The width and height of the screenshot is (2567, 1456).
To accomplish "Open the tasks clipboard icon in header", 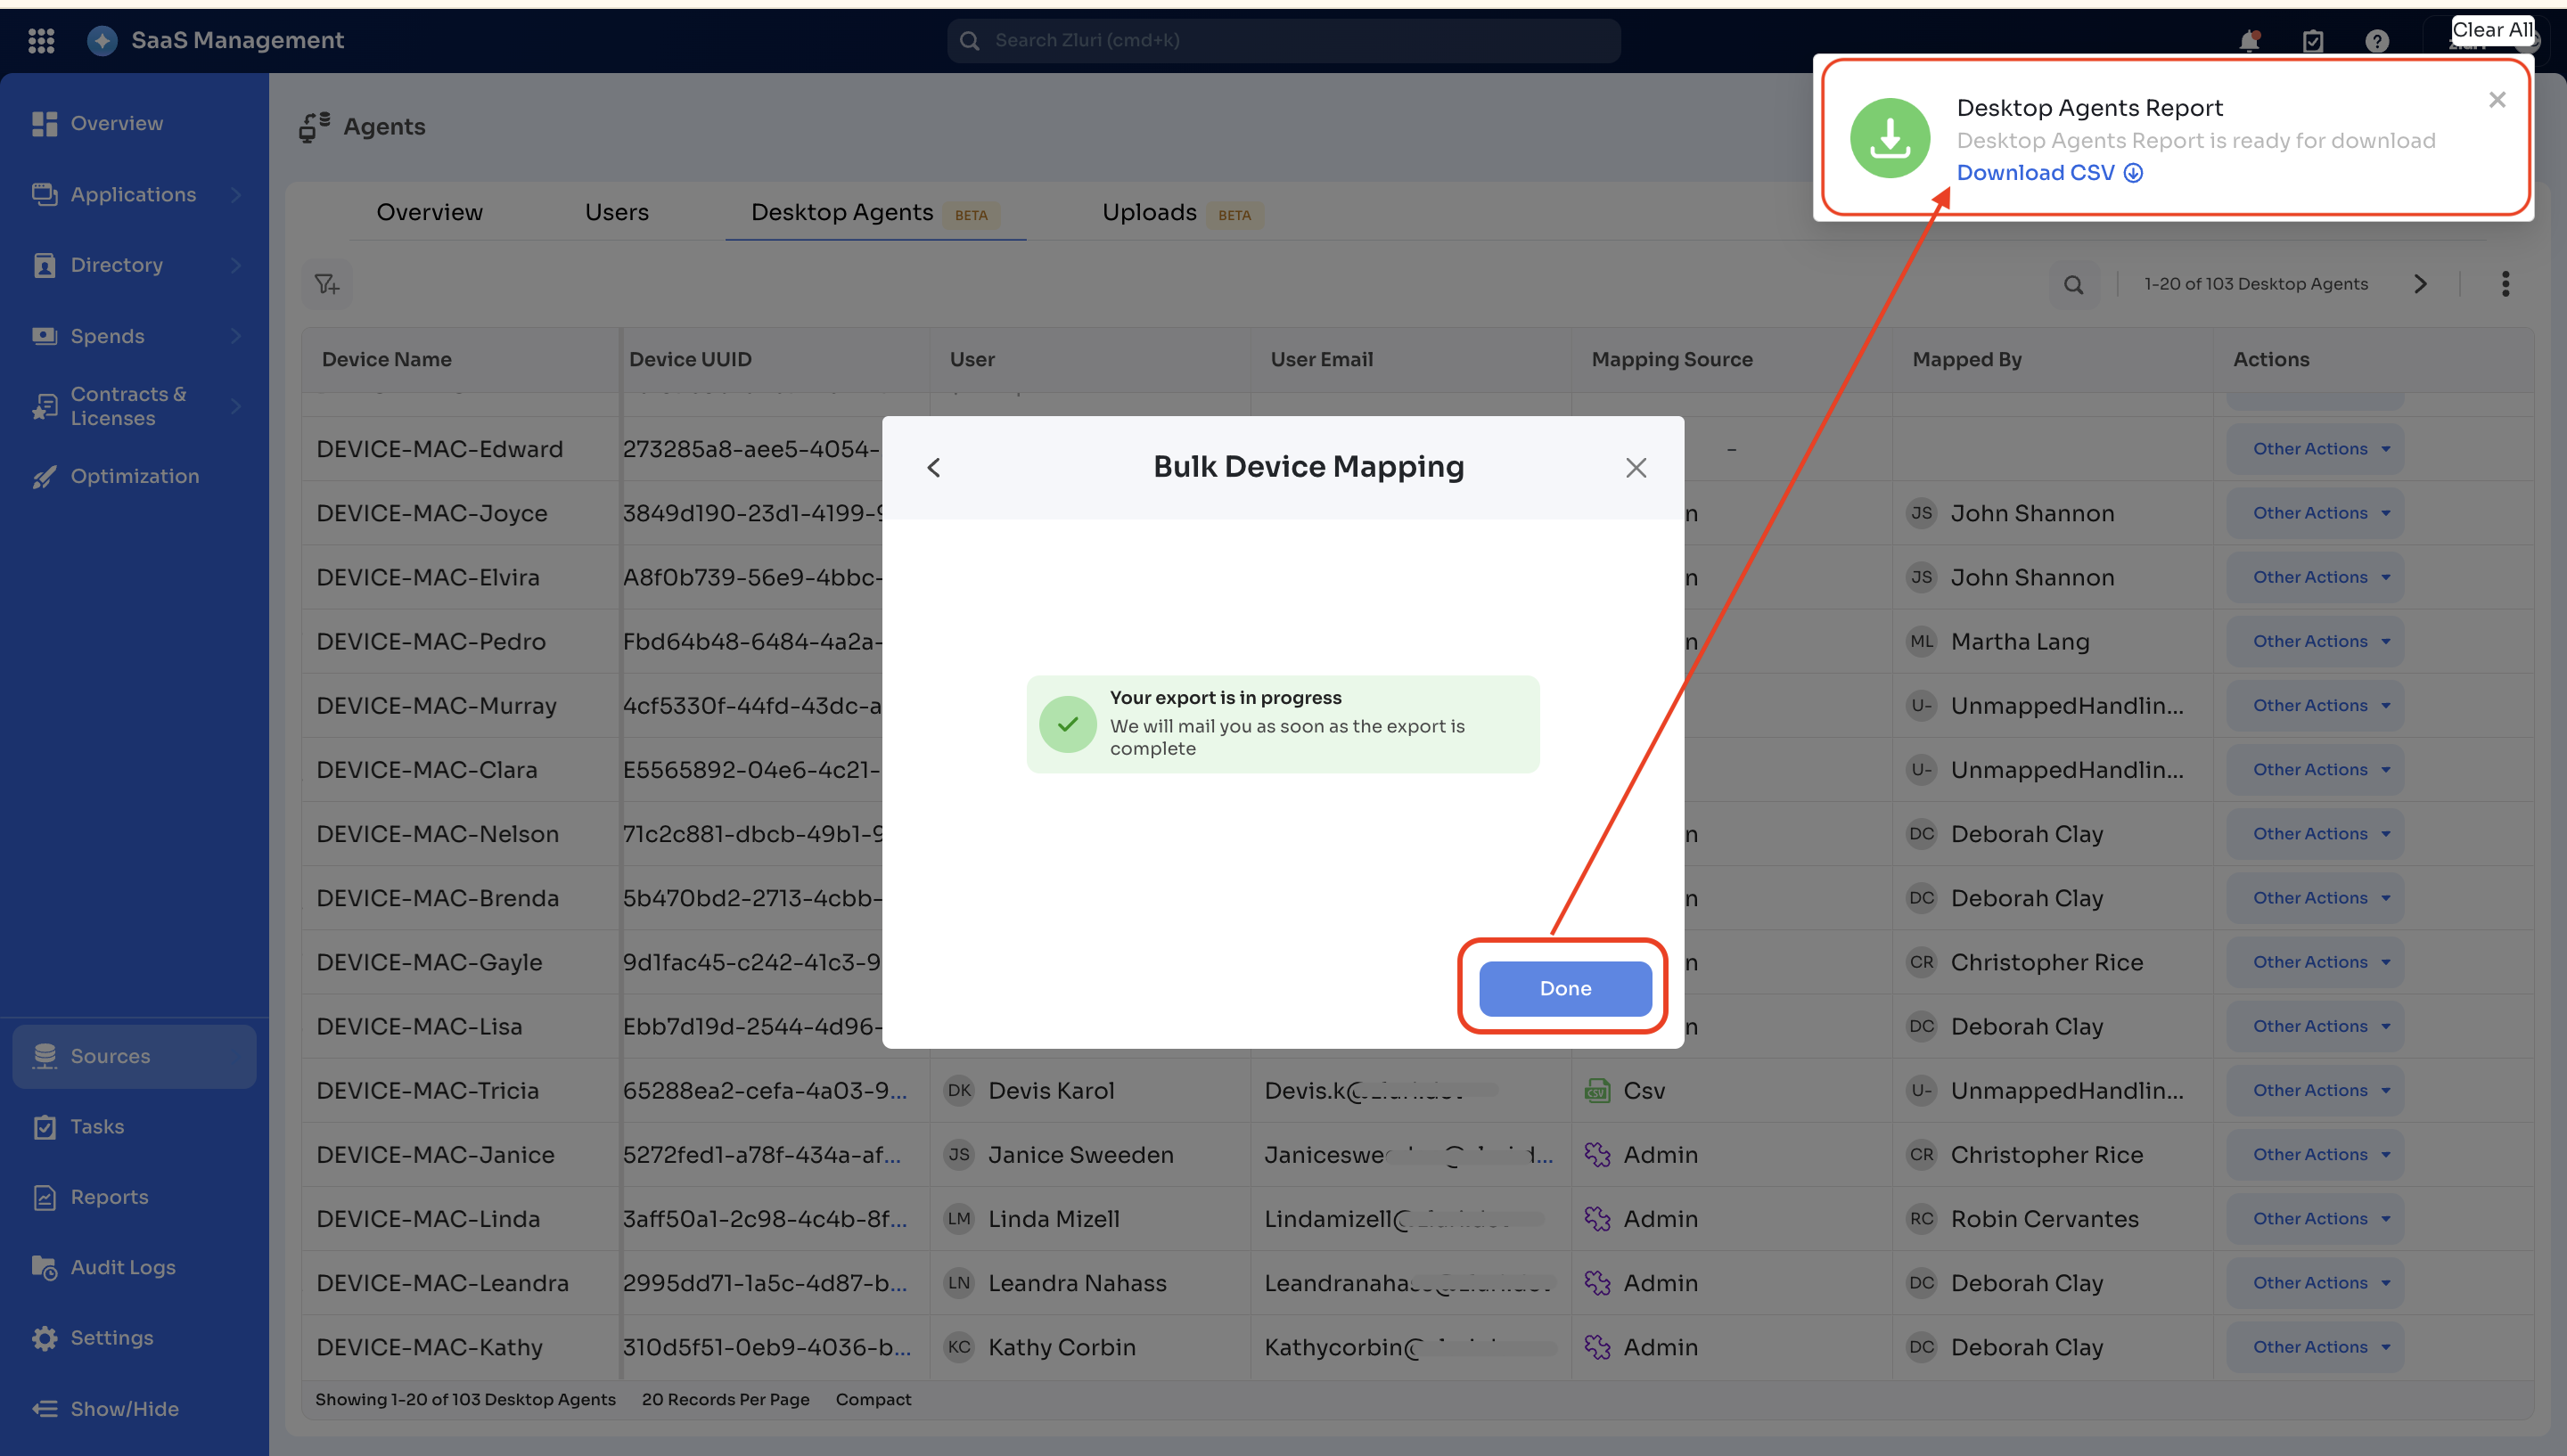I will (x=2313, y=40).
